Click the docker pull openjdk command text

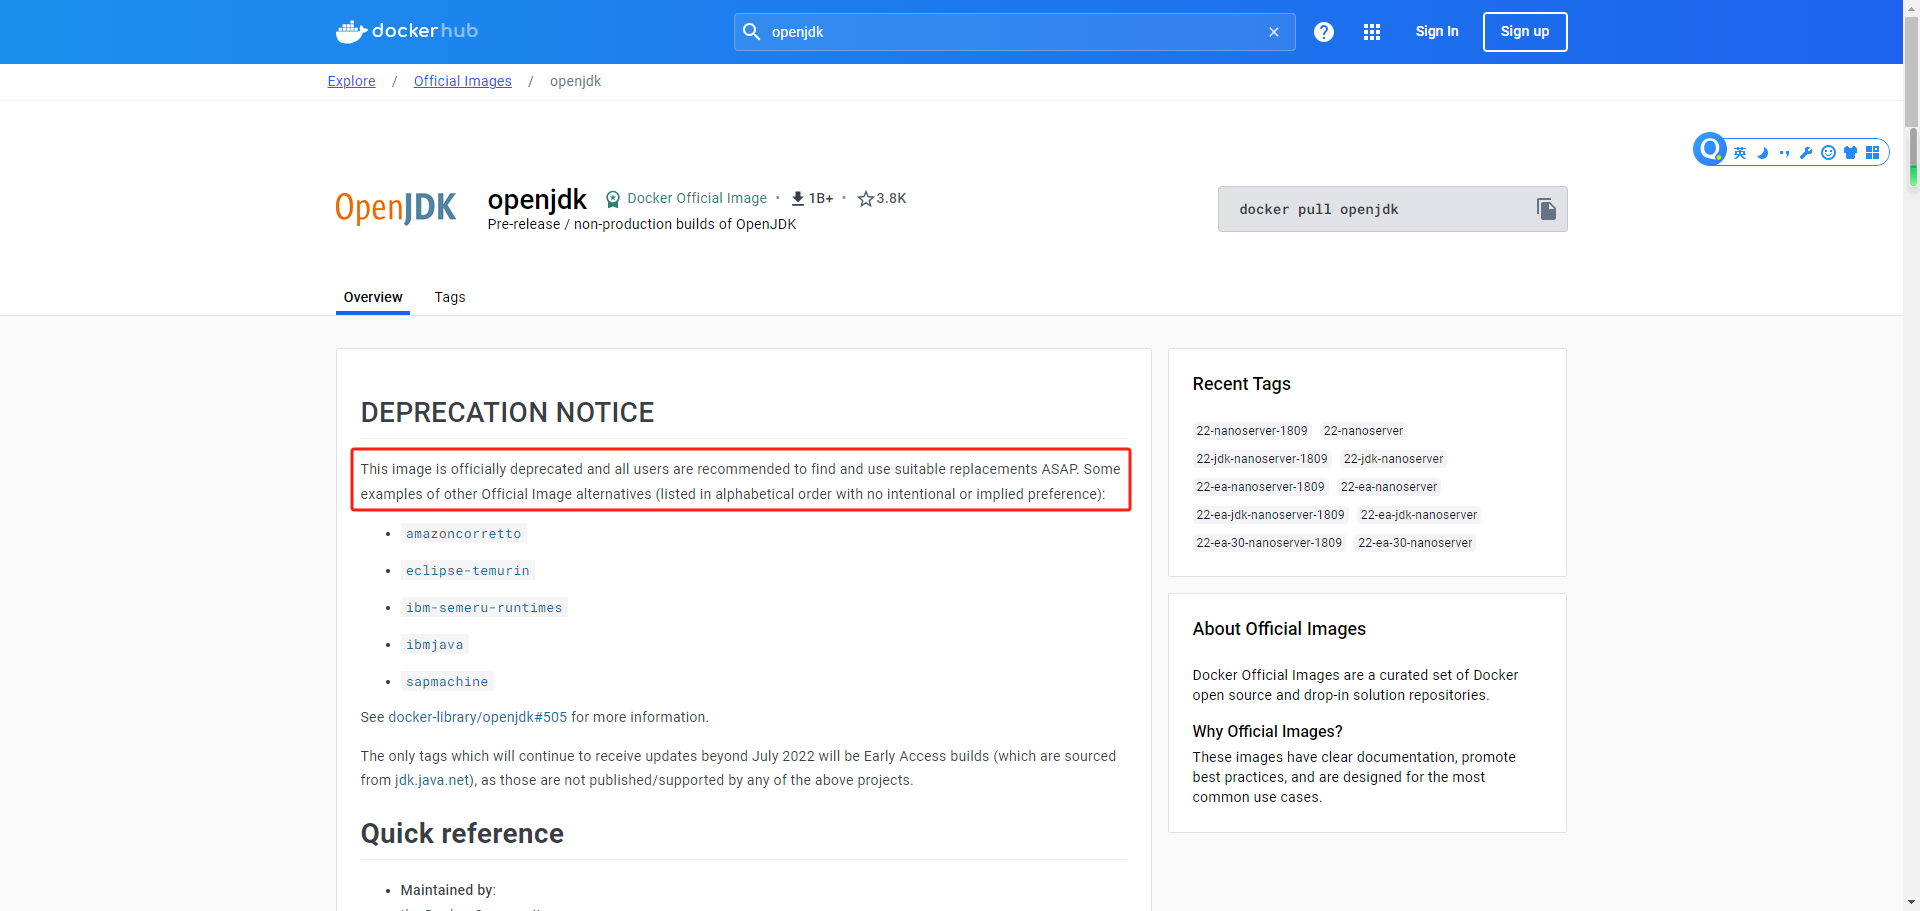[x=1318, y=209]
